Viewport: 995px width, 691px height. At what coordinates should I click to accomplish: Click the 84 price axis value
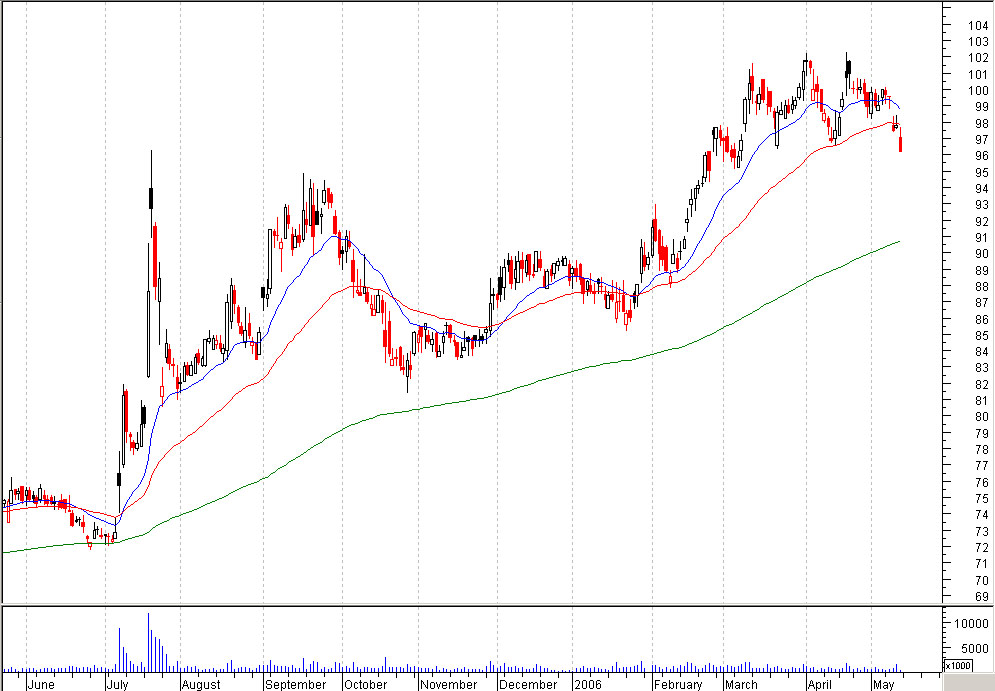click(982, 352)
